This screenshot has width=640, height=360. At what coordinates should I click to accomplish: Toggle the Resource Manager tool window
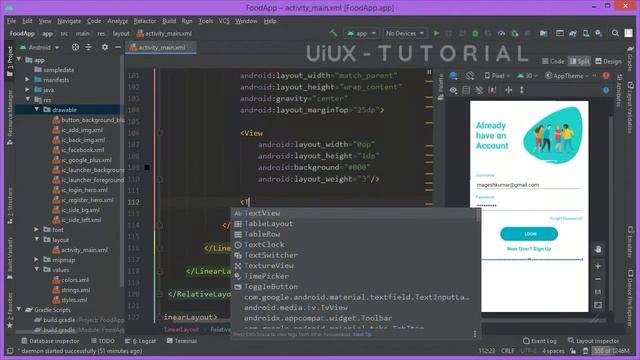[x=10, y=118]
